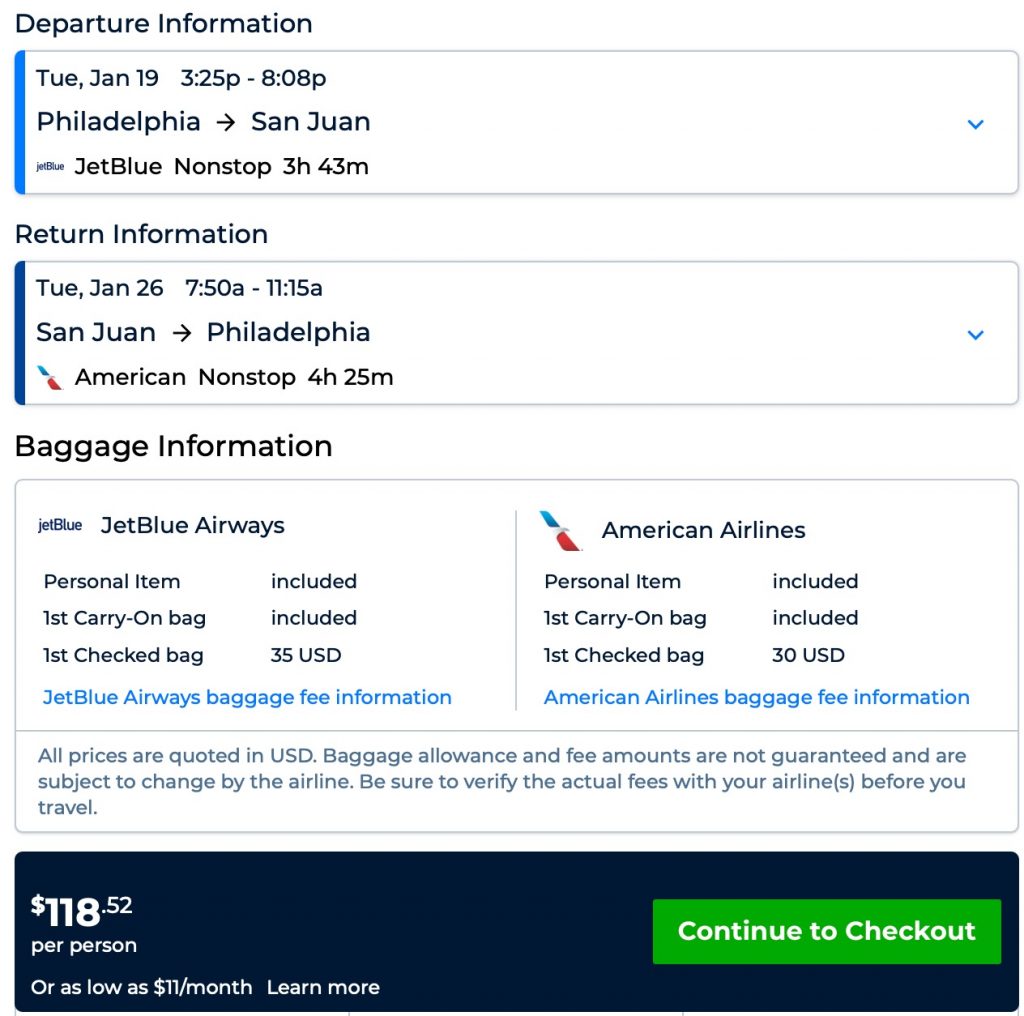1024x1016 pixels.
Task: Click the American 30 USD checked bag fee
Action: (x=808, y=655)
